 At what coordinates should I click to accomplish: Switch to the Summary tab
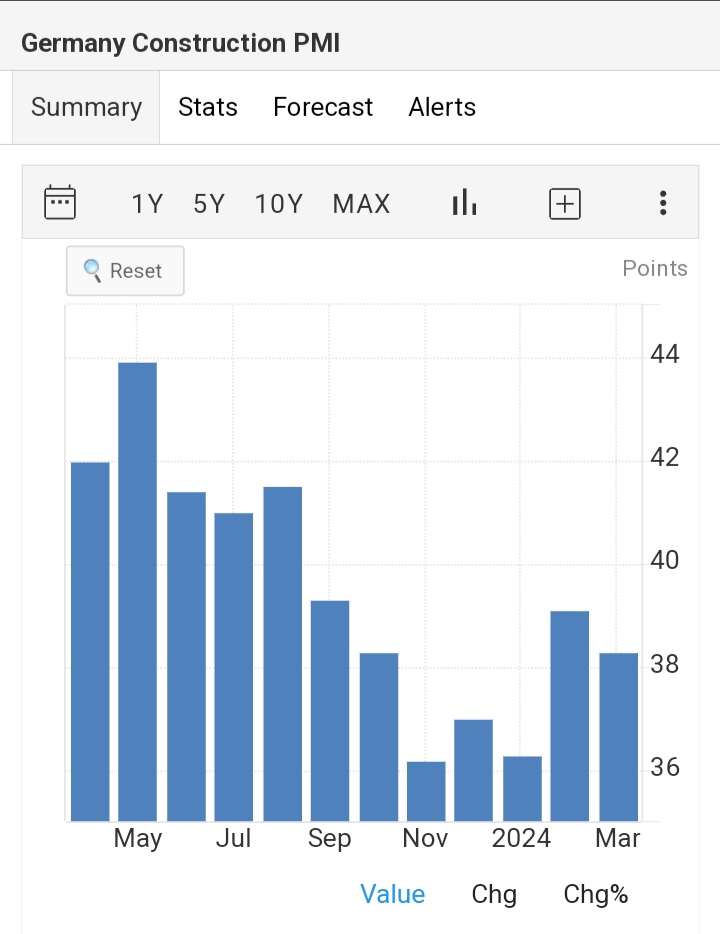[86, 107]
